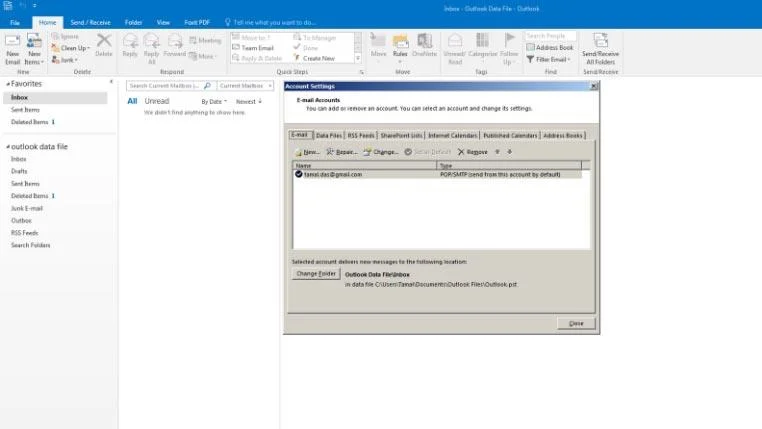The height and width of the screenshot is (429, 762).
Task: Click the Ignore conversation button
Action: (x=65, y=36)
